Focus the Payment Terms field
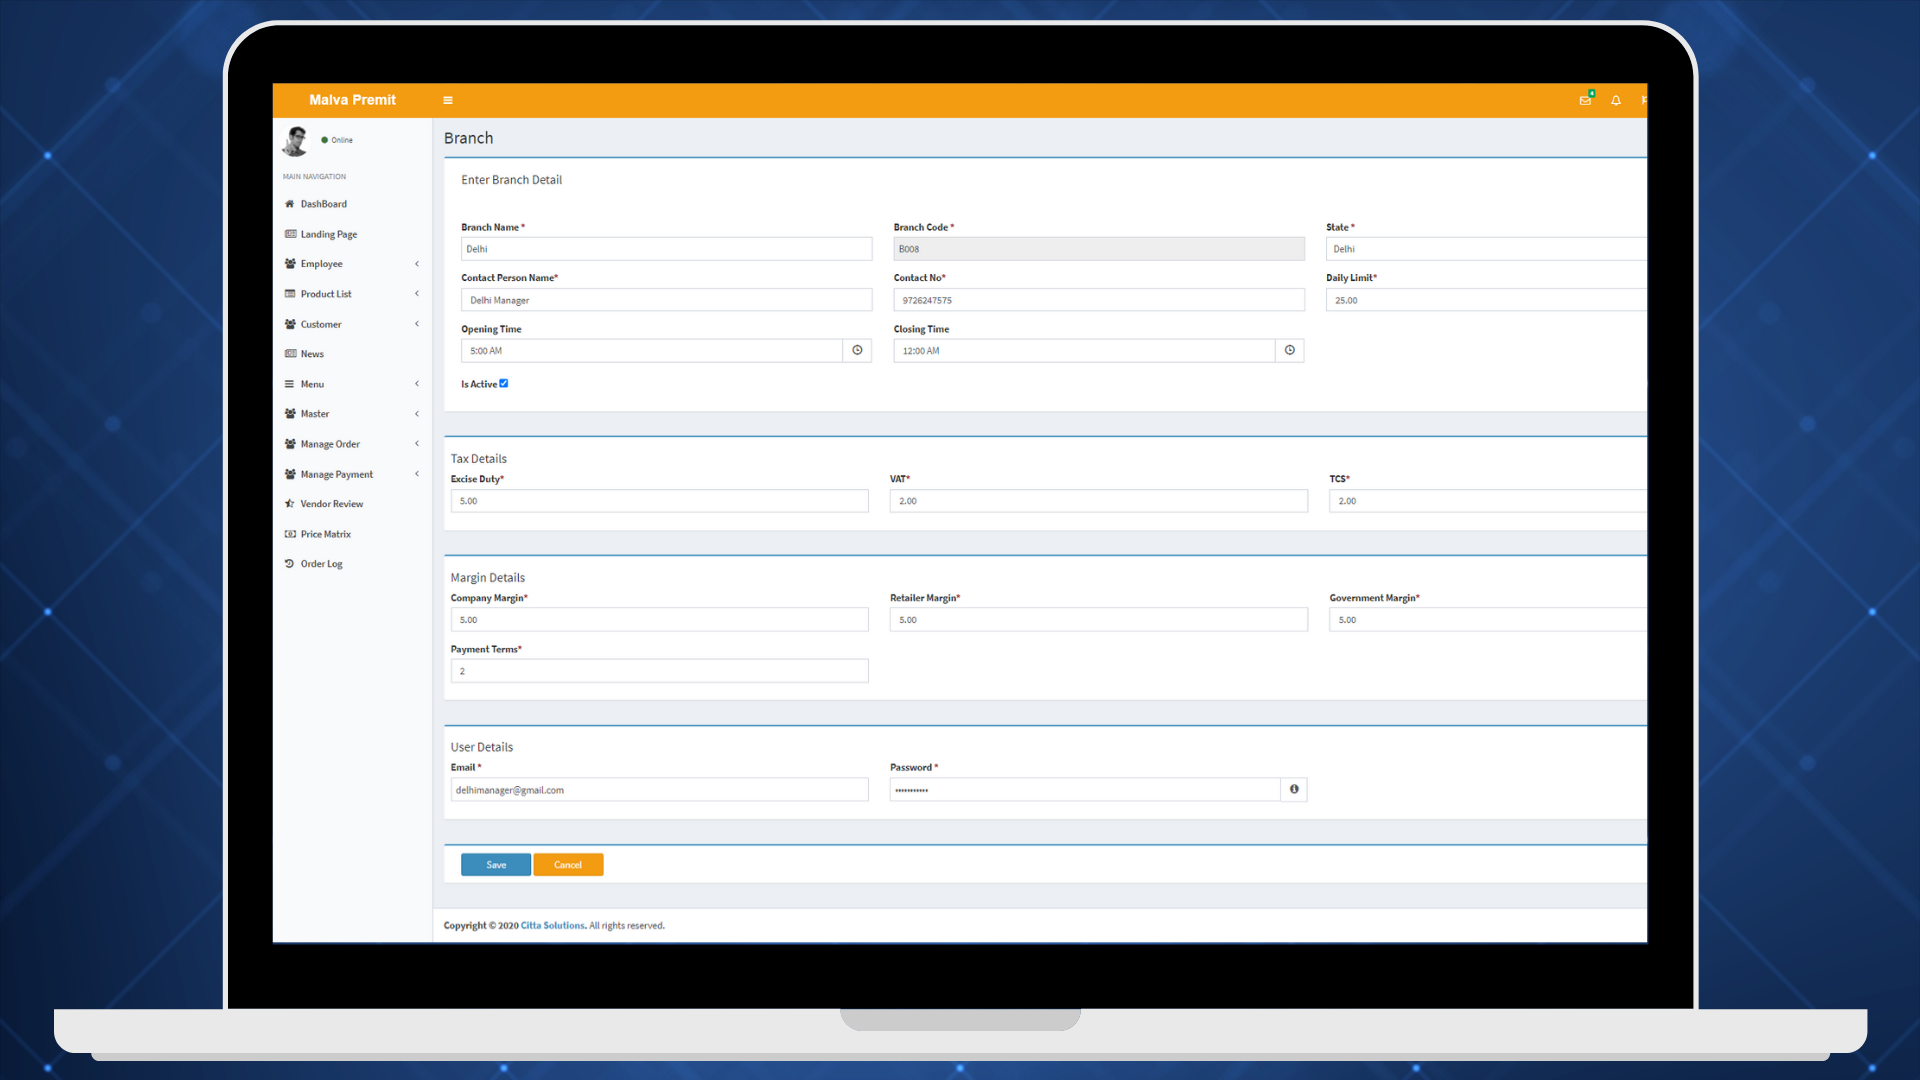The width and height of the screenshot is (1920, 1080). [x=660, y=671]
